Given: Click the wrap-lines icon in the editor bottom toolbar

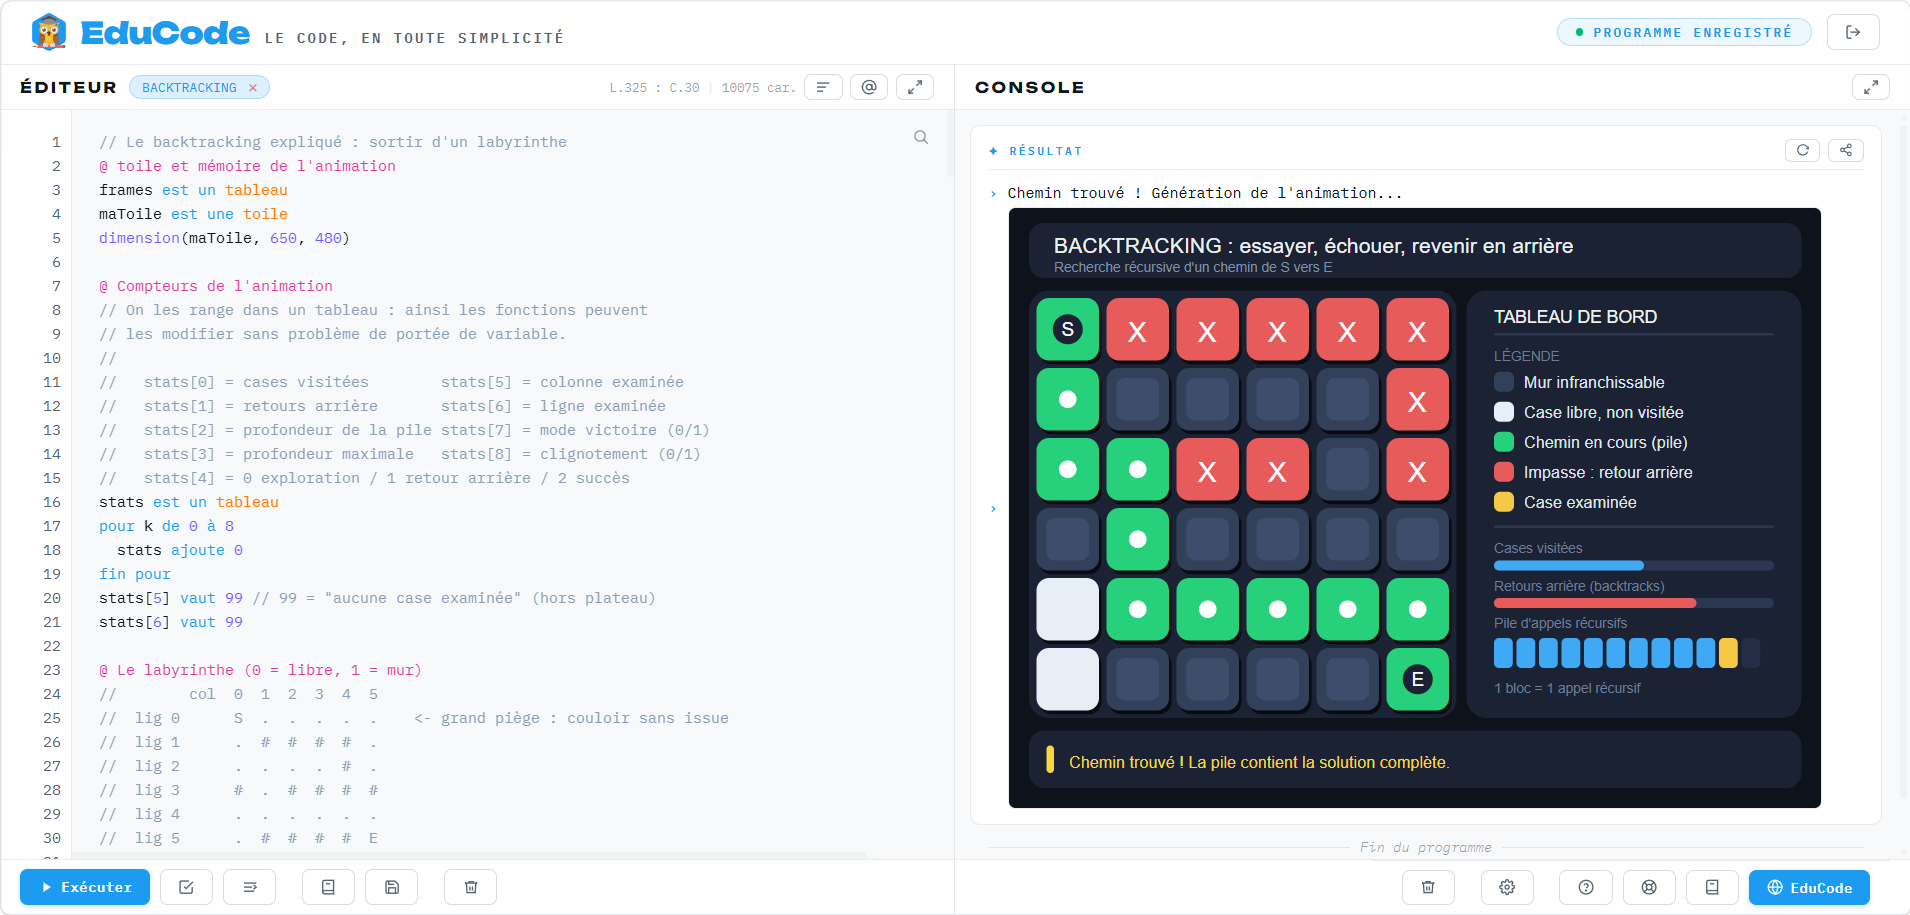Looking at the screenshot, I should [250, 887].
